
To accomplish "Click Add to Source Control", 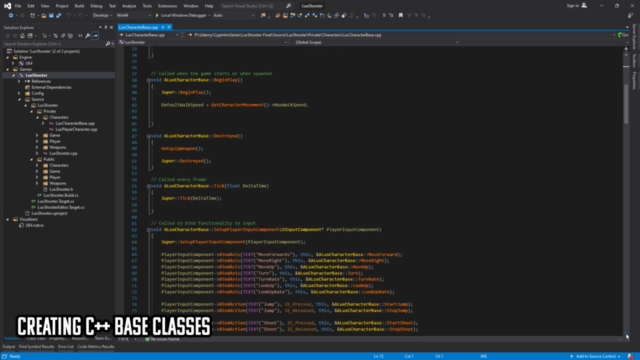I will coord(596,356).
